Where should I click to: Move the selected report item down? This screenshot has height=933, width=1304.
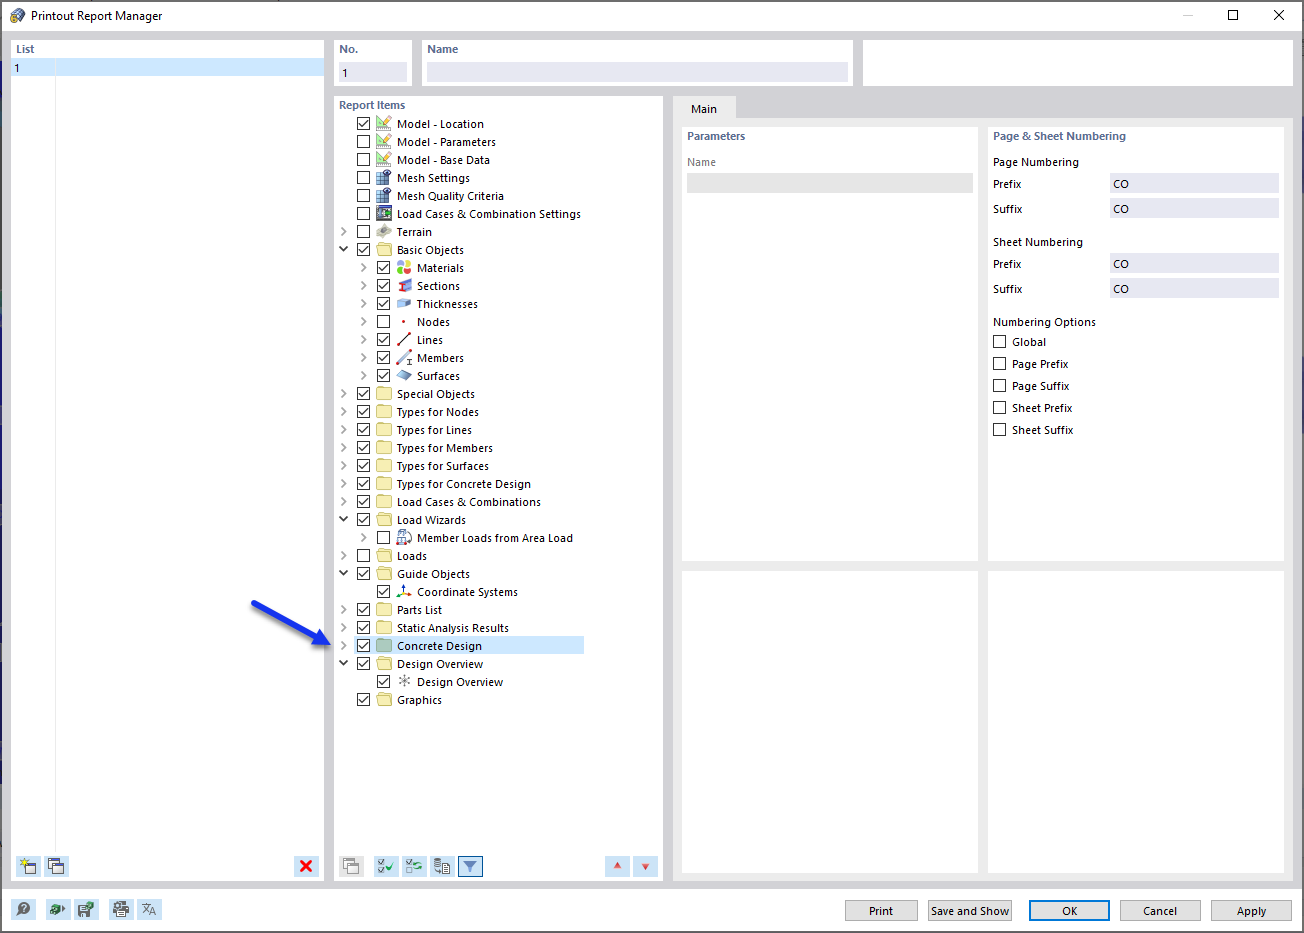pos(645,866)
